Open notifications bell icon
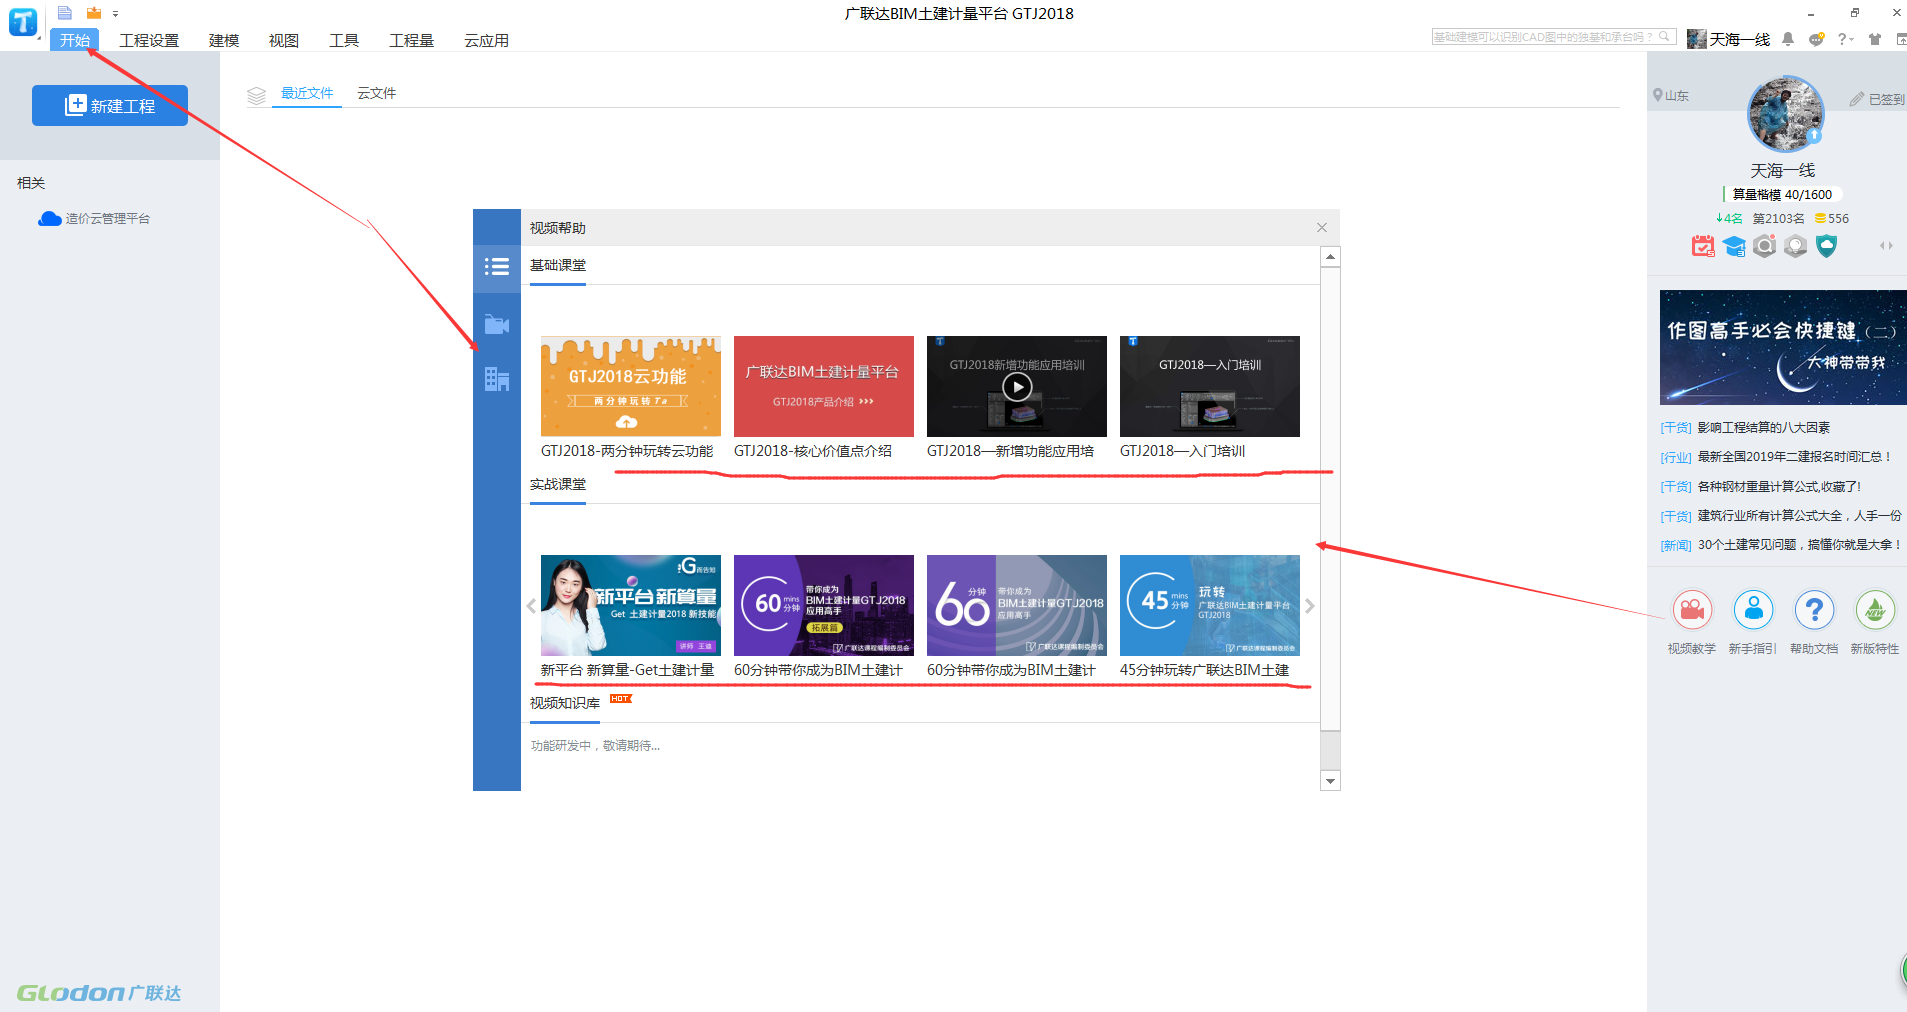Viewport: 1907px width, 1012px height. pyautogui.click(x=1788, y=39)
